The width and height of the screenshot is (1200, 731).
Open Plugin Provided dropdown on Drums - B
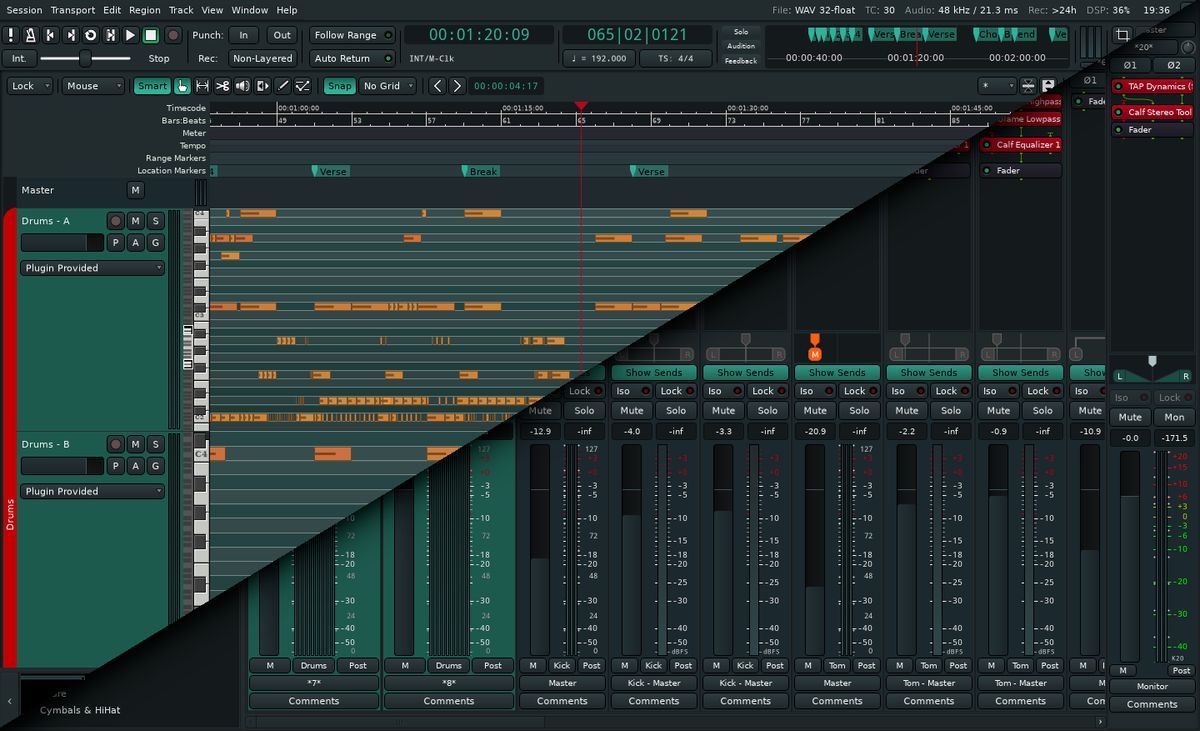coord(92,491)
